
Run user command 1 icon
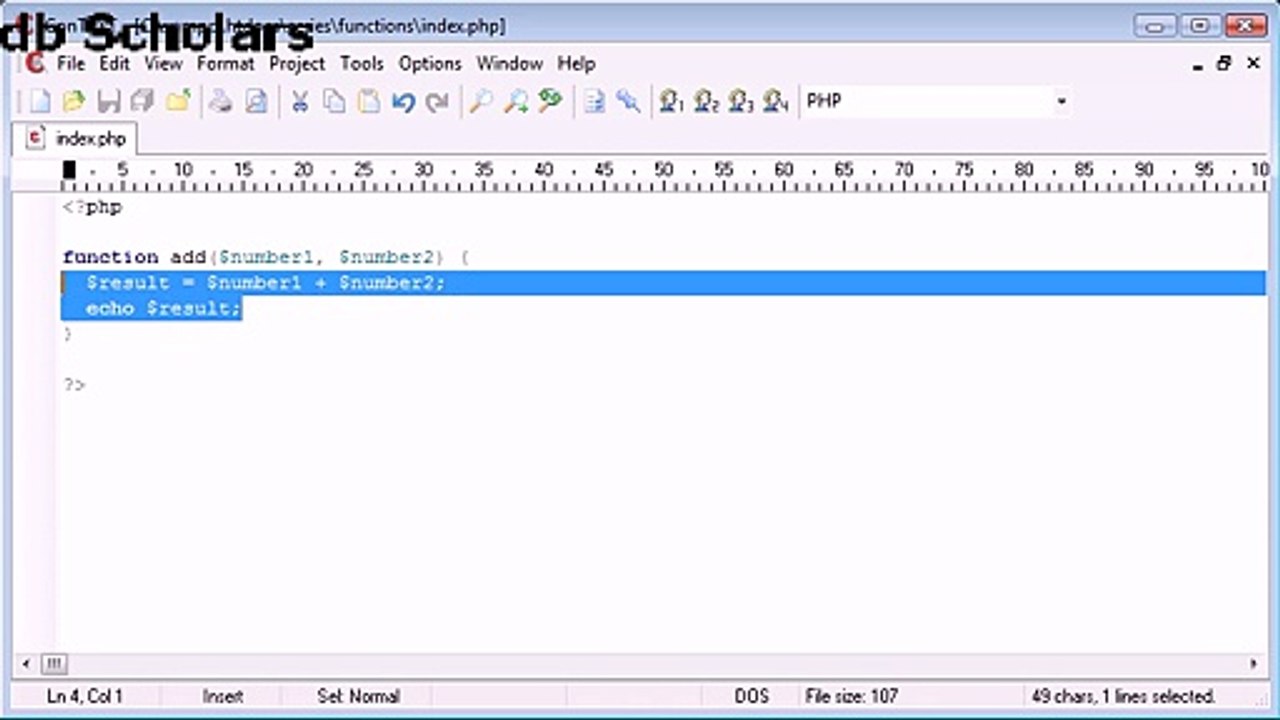(672, 101)
